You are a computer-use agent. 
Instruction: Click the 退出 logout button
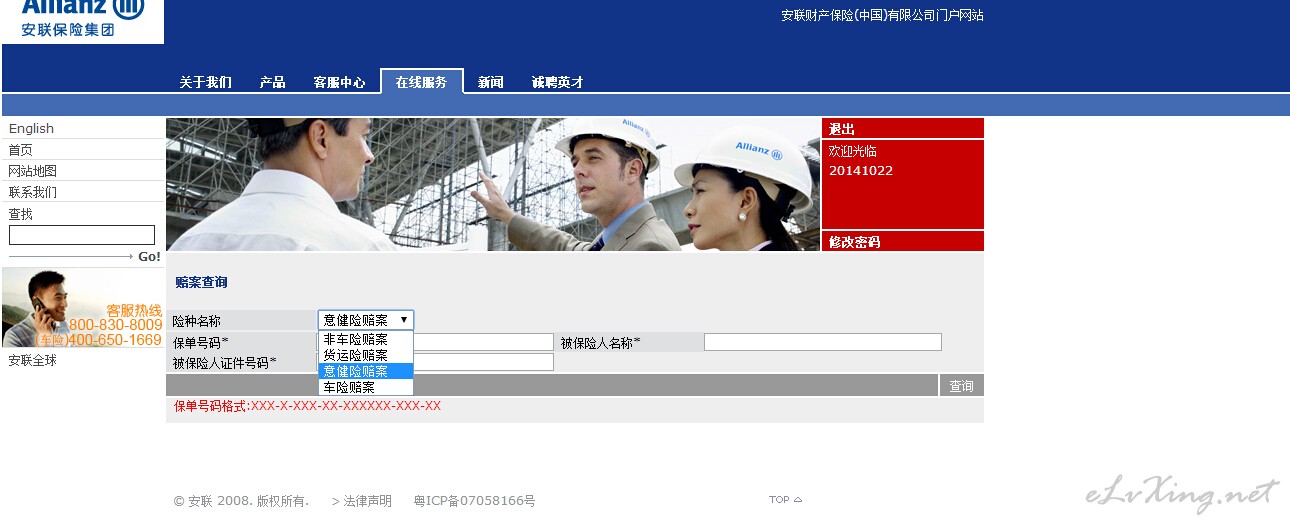[x=842, y=129]
